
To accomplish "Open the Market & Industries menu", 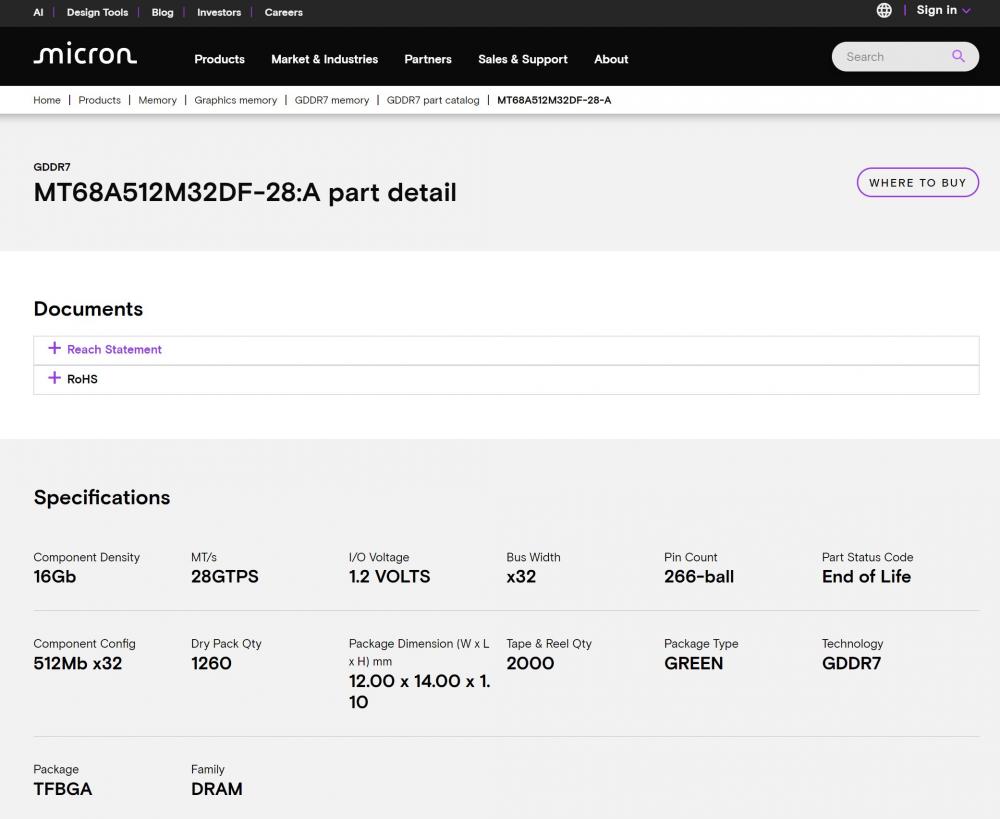I will coord(325,59).
